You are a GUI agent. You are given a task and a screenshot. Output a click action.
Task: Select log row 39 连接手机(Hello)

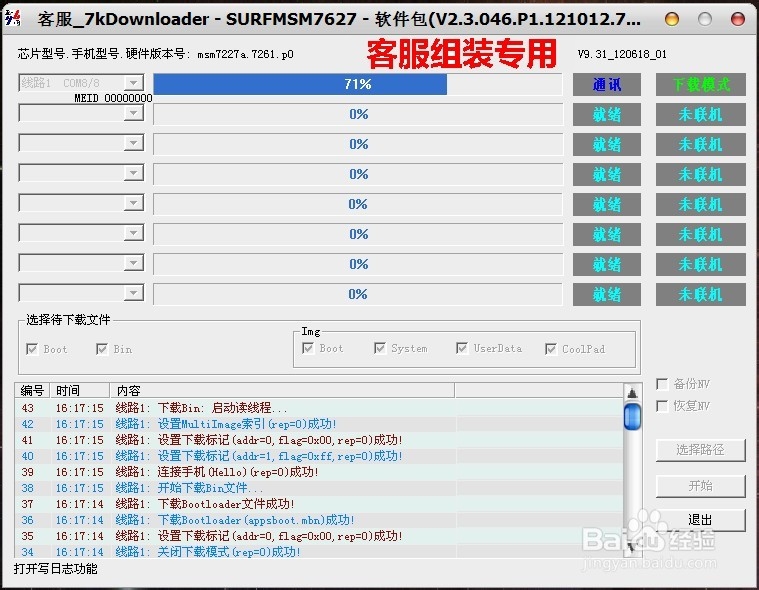point(319,472)
